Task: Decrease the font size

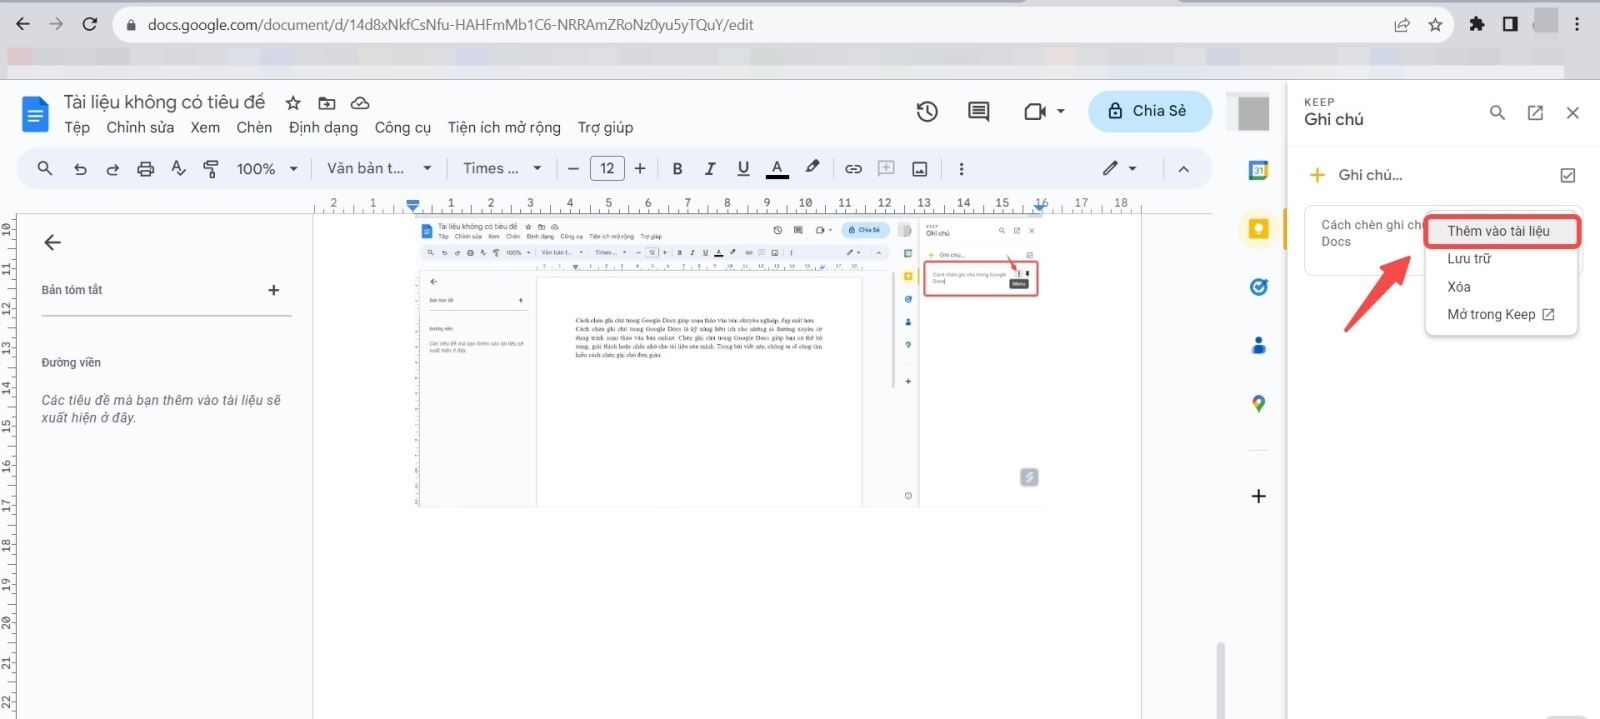Action: 573,169
